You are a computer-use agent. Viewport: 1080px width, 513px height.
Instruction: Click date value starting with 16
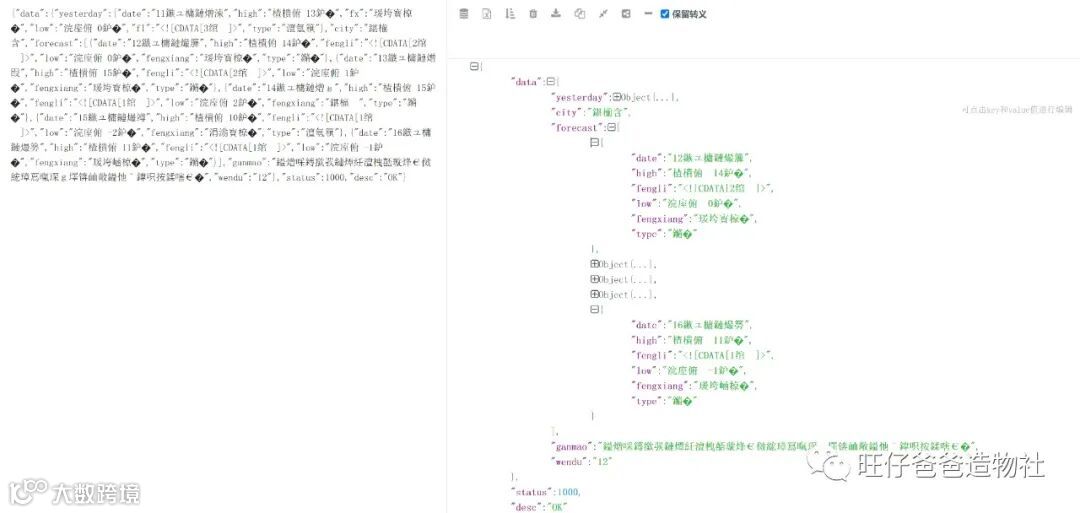(x=709, y=325)
